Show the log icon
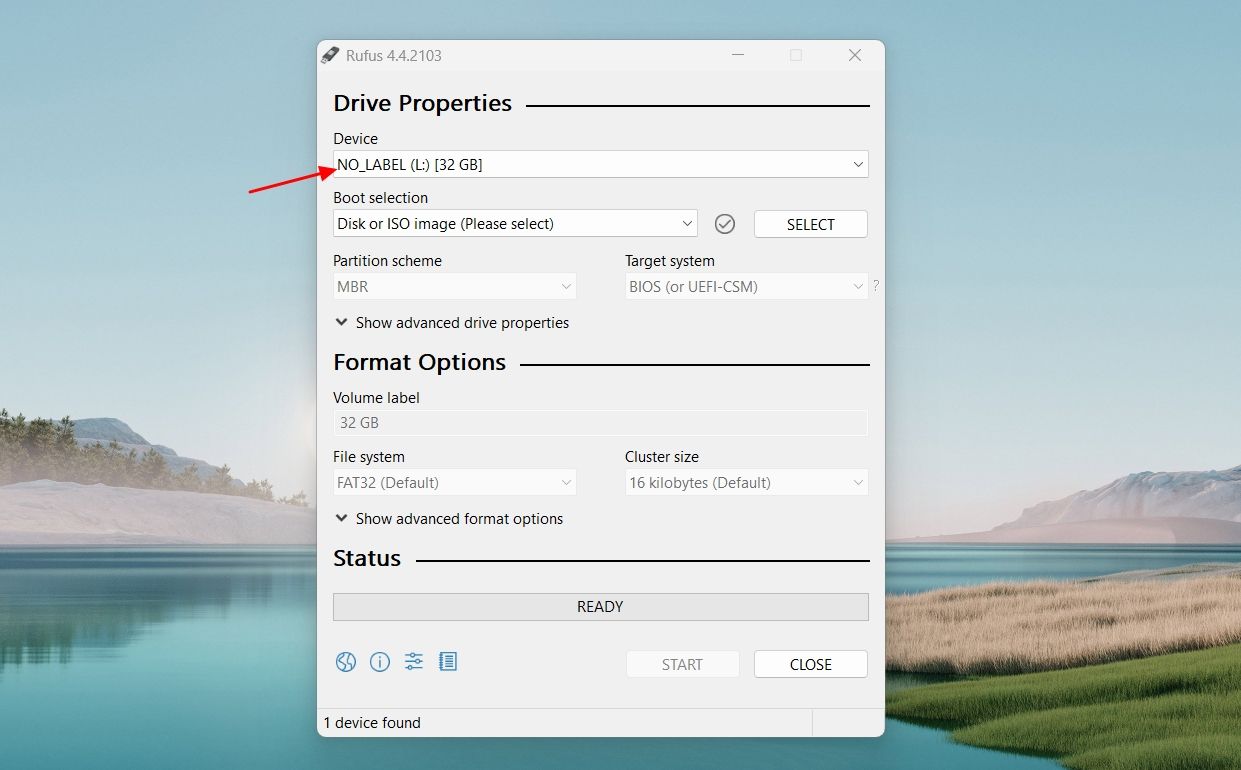The width and height of the screenshot is (1241, 770). click(448, 662)
